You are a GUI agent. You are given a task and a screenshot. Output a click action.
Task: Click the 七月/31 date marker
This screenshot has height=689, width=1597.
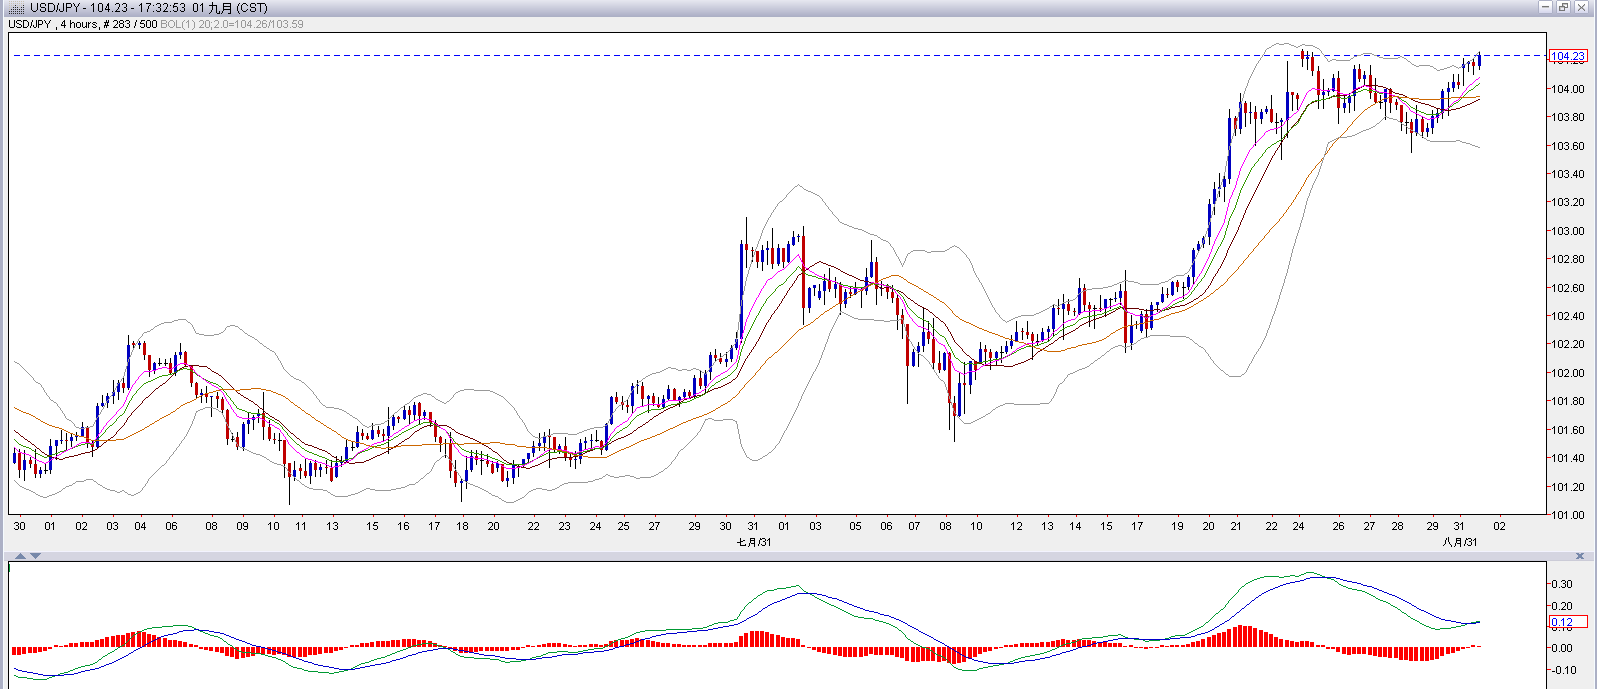click(754, 542)
